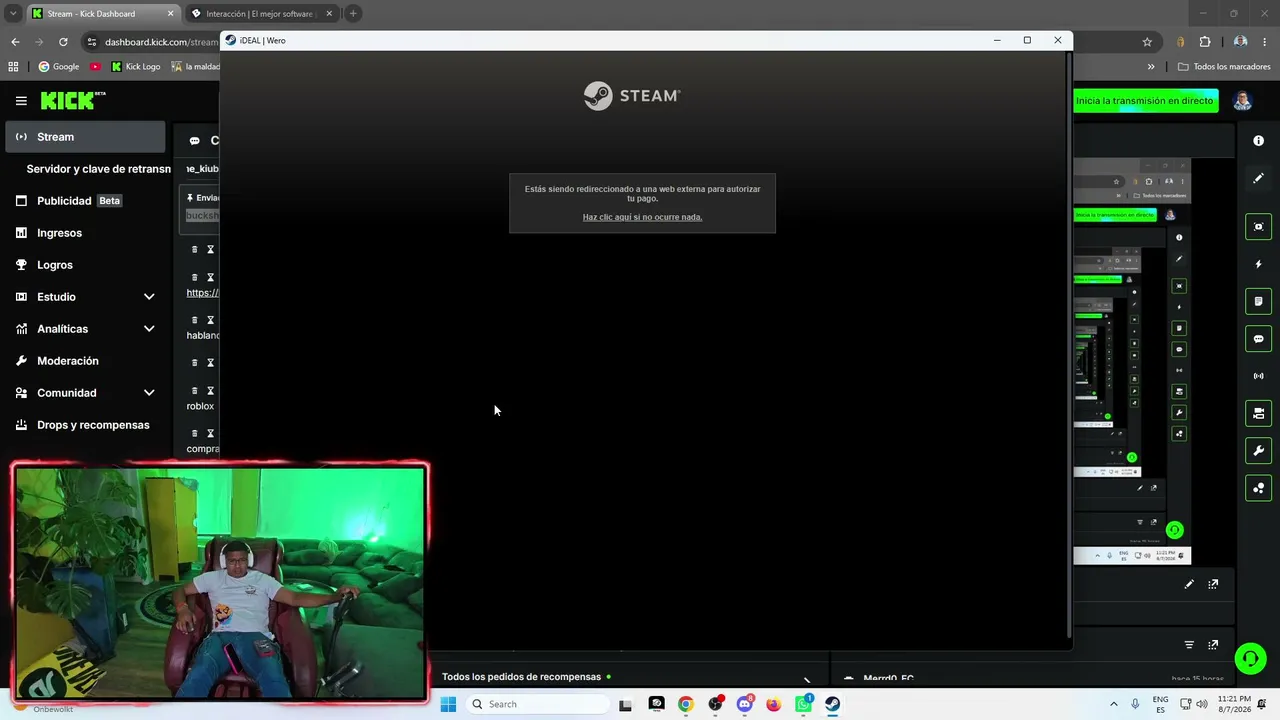
Task: Click the taskbar Search box
Action: (538, 704)
